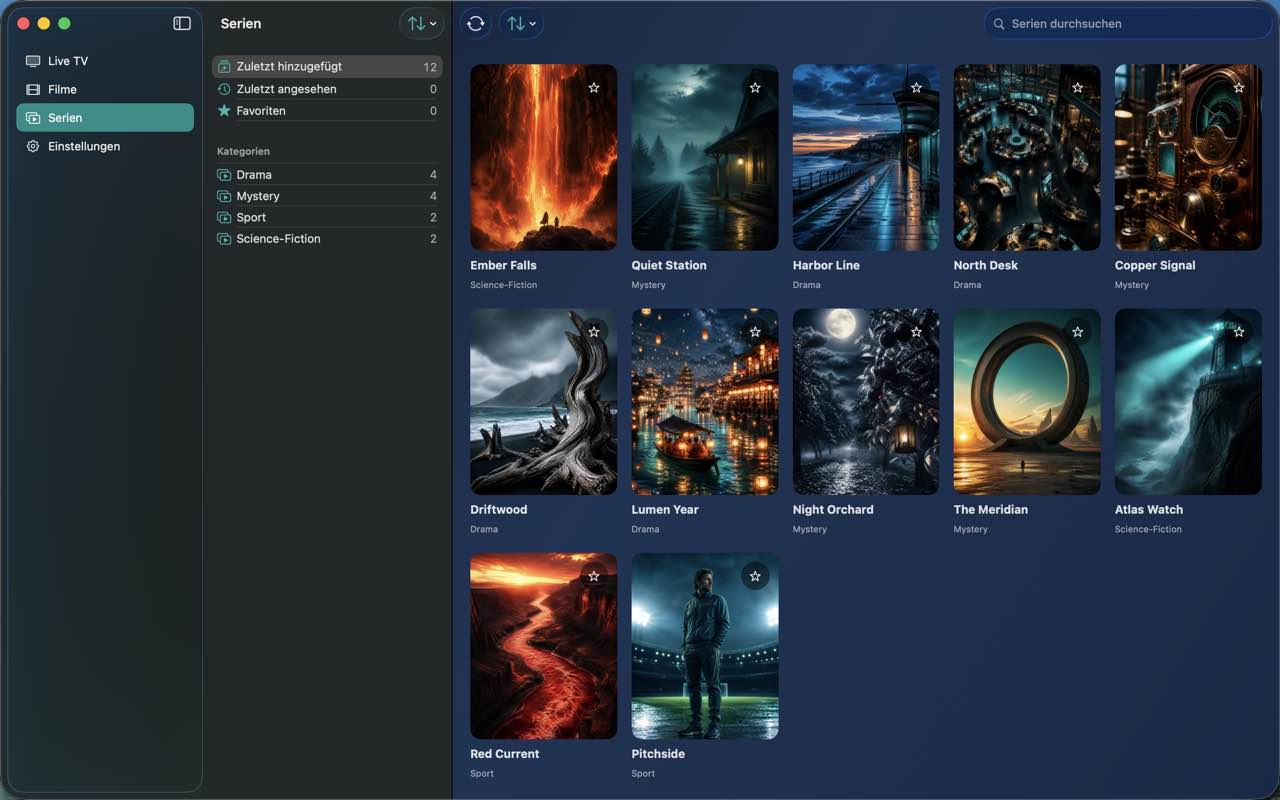
Task: Open Einstellungen
Action: click(x=105, y=146)
